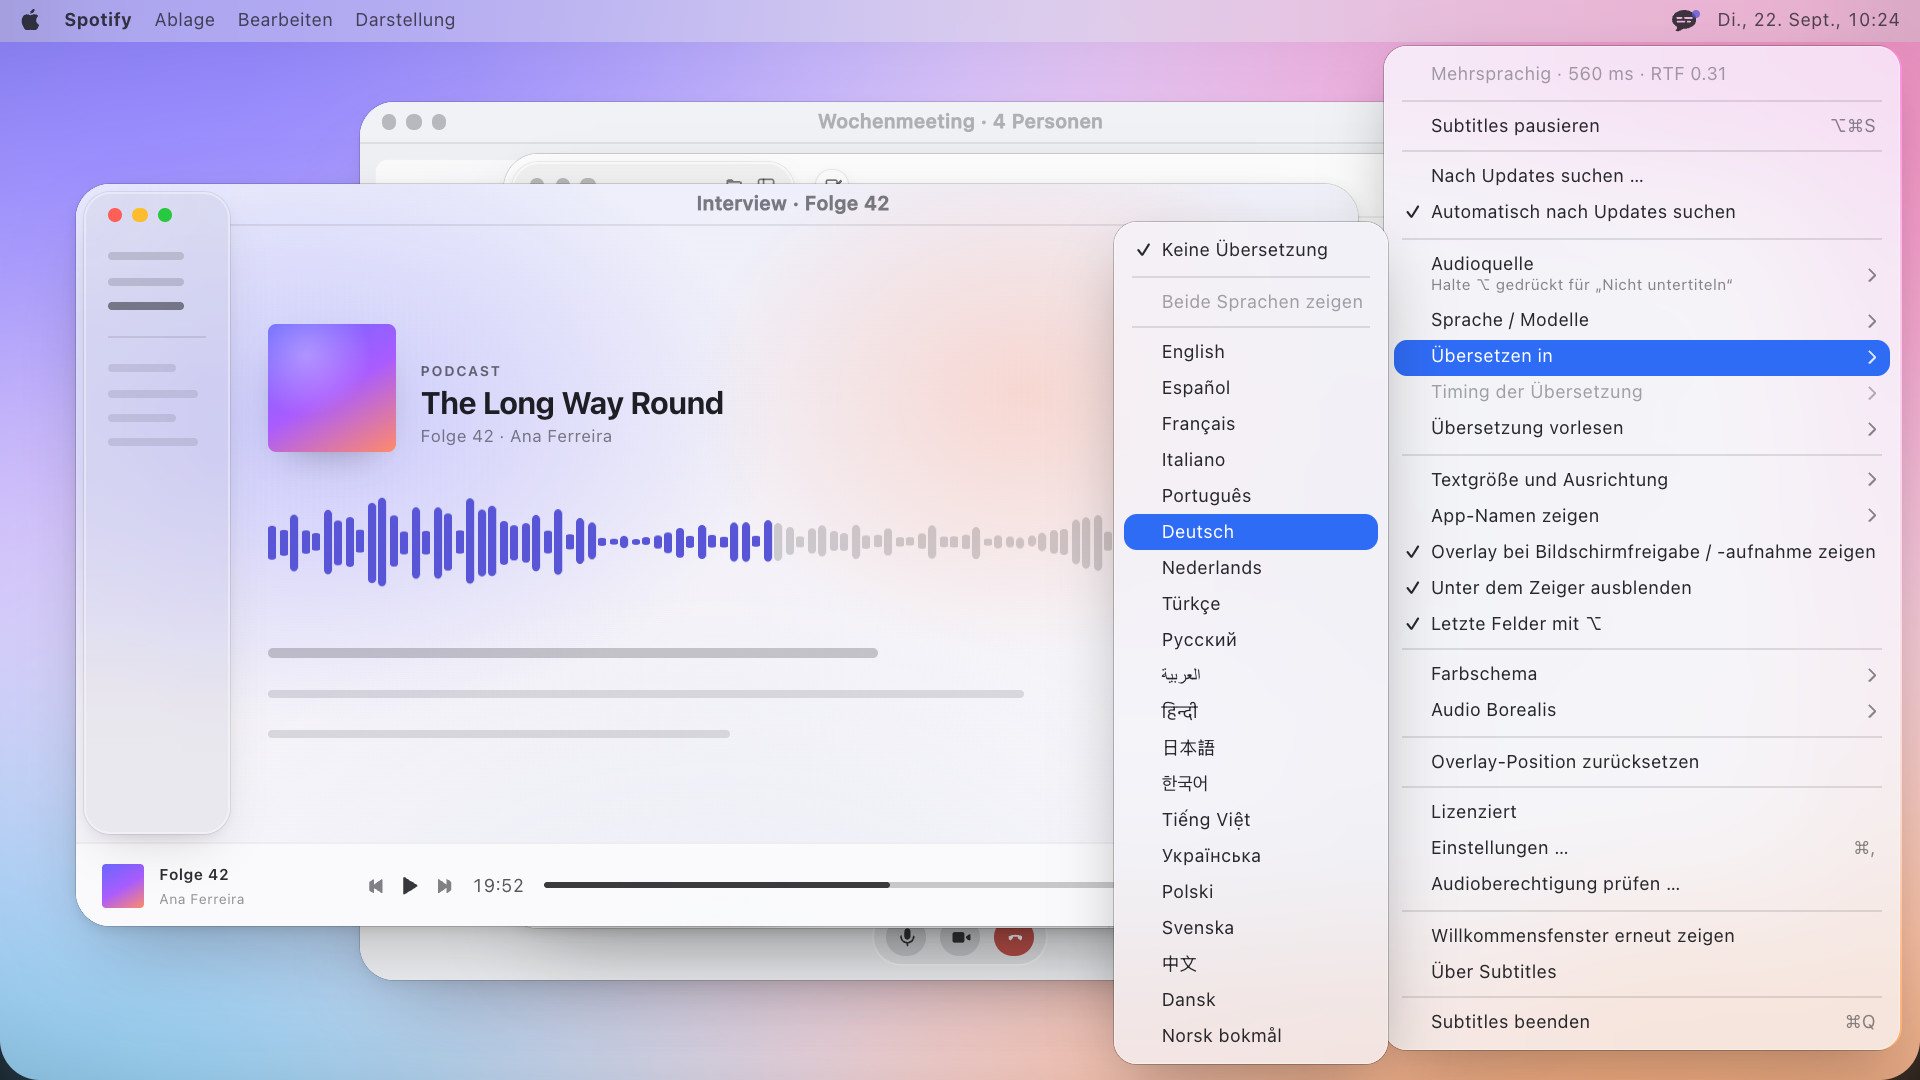Image resolution: width=1920 pixels, height=1080 pixels.
Task: Select Overlay-Position zurücksetzen
Action: [x=1642, y=762]
